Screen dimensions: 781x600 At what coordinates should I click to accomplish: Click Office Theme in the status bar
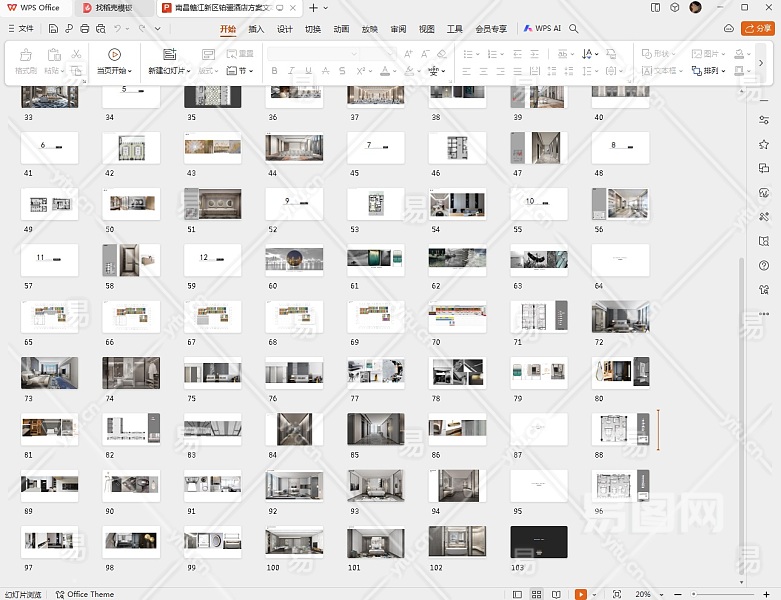click(x=85, y=594)
